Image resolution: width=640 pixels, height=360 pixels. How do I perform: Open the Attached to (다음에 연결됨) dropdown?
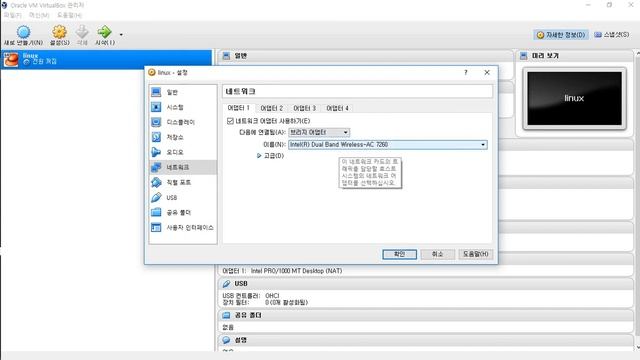pos(319,132)
